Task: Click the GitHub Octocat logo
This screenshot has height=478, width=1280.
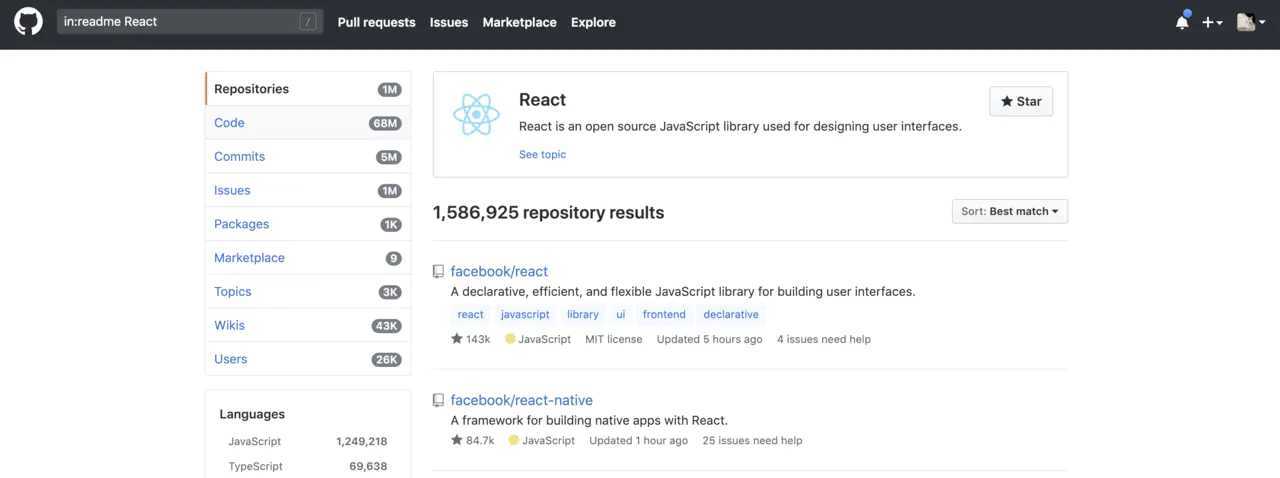Action: tap(28, 21)
